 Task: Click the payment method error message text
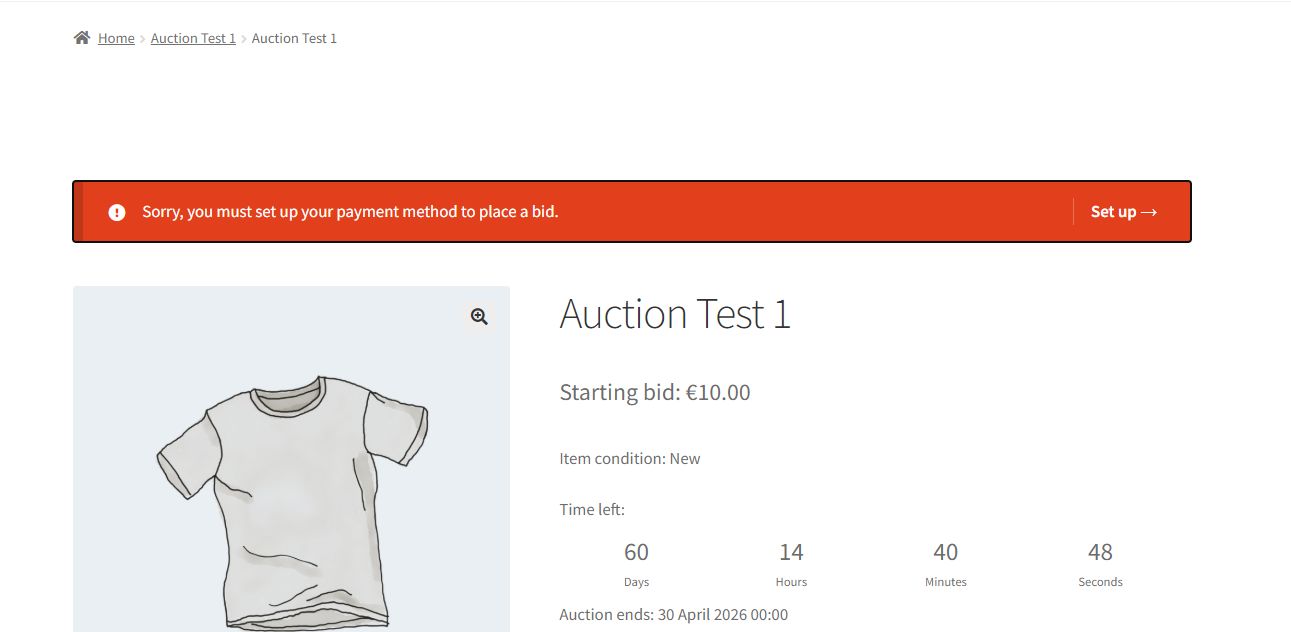(x=350, y=212)
